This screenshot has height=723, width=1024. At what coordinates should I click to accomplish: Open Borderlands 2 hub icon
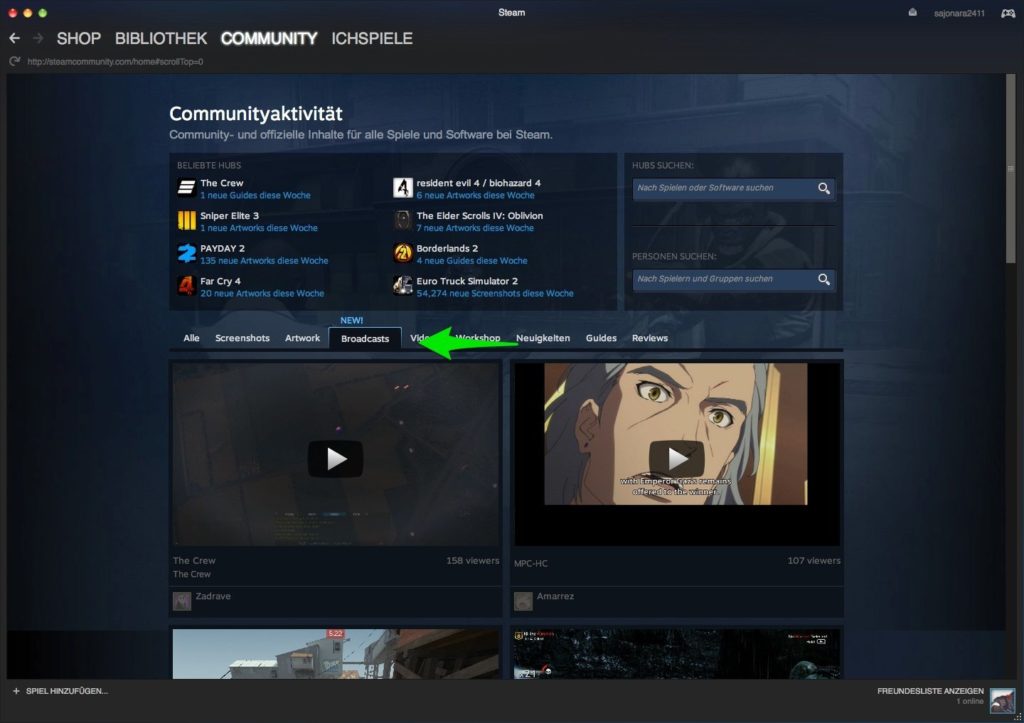(x=402, y=253)
